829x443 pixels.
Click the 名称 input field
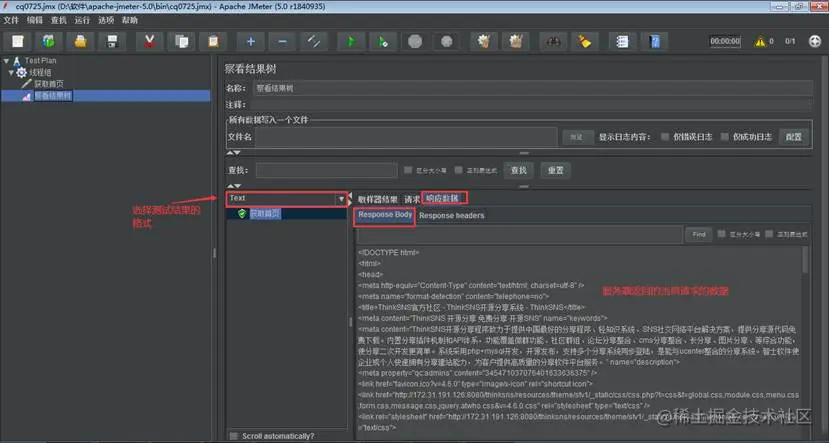533,88
